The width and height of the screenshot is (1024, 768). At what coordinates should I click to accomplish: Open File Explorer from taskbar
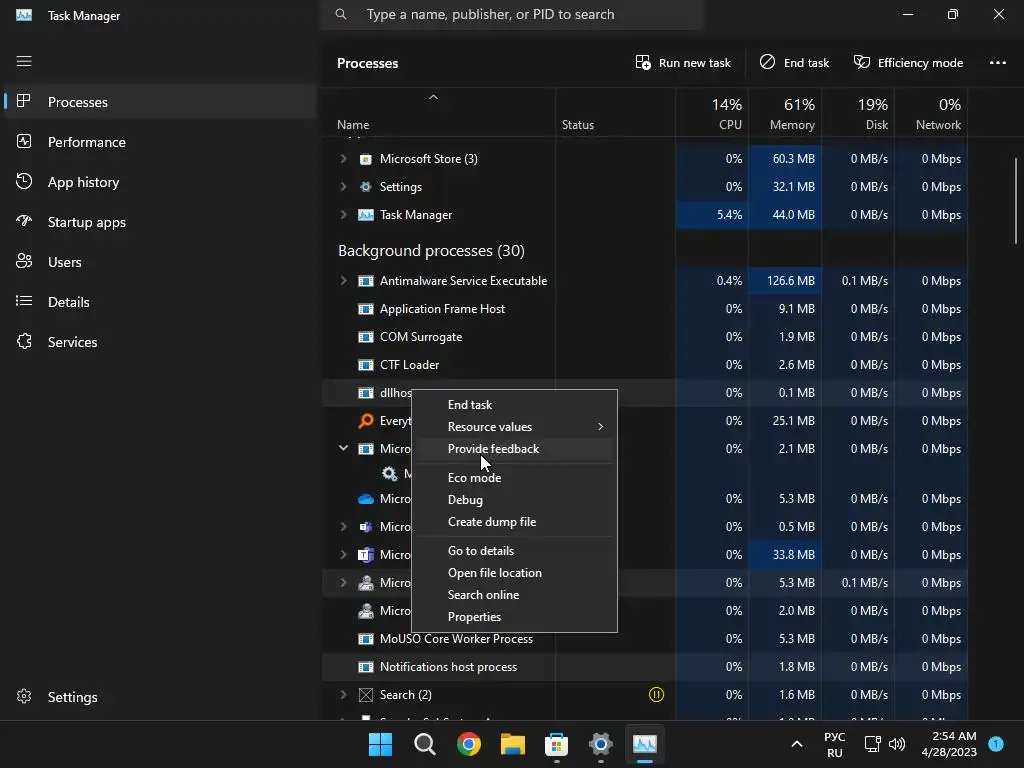pos(513,744)
